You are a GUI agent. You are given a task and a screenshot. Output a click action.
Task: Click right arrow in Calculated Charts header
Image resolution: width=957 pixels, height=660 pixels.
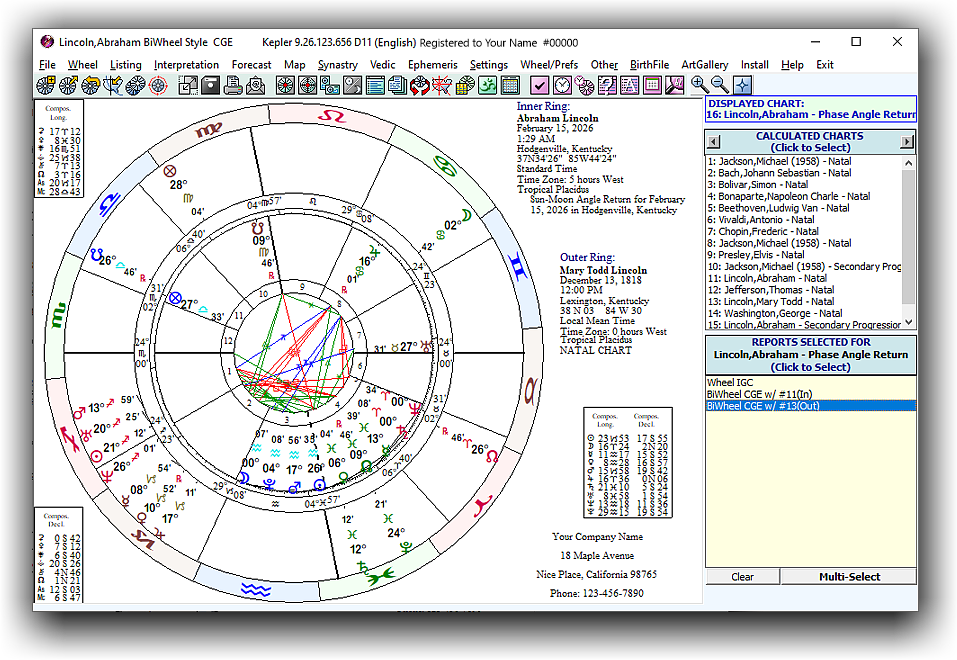(x=908, y=142)
